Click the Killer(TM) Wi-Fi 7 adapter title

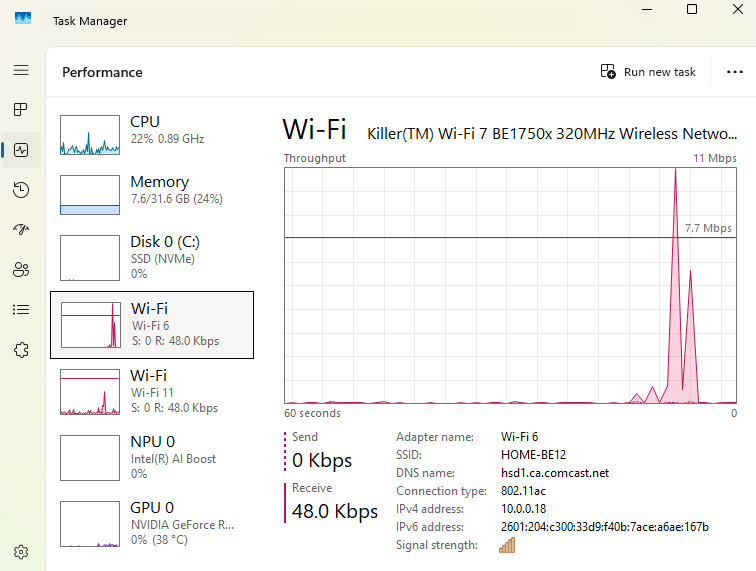[552, 134]
